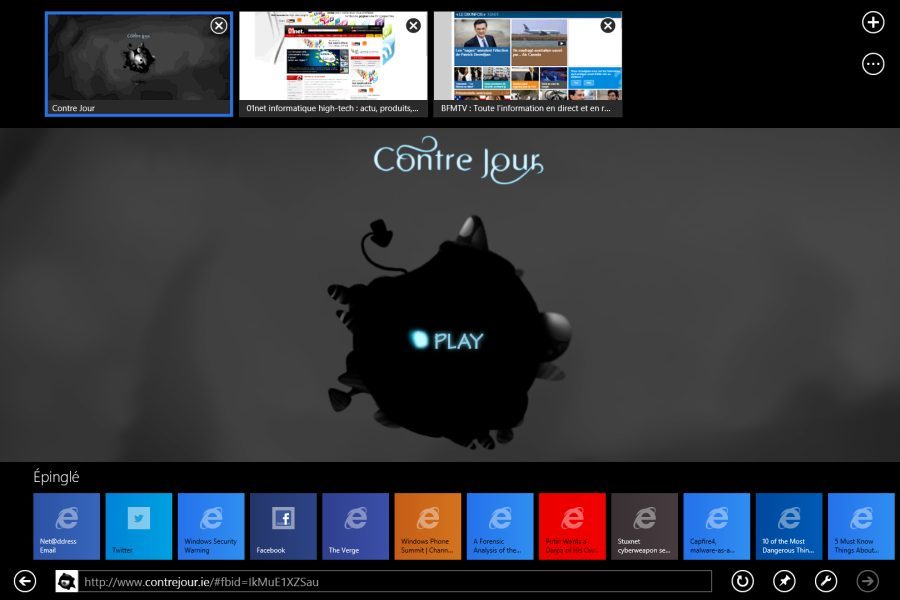Open the red Putin pinned tile
The height and width of the screenshot is (600, 900).
click(572, 526)
